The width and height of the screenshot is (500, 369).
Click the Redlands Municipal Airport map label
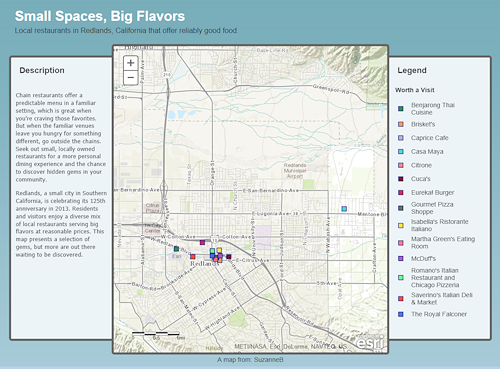click(295, 170)
